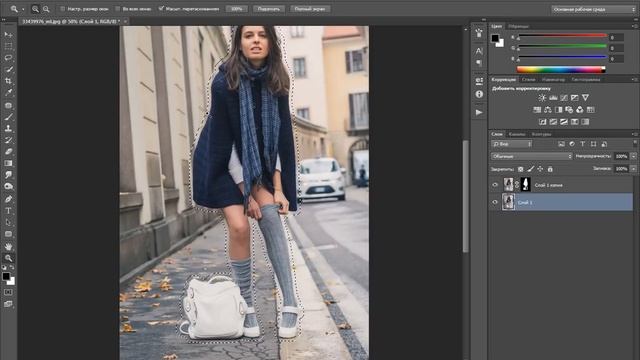Close the open document tab

click(125, 21)
